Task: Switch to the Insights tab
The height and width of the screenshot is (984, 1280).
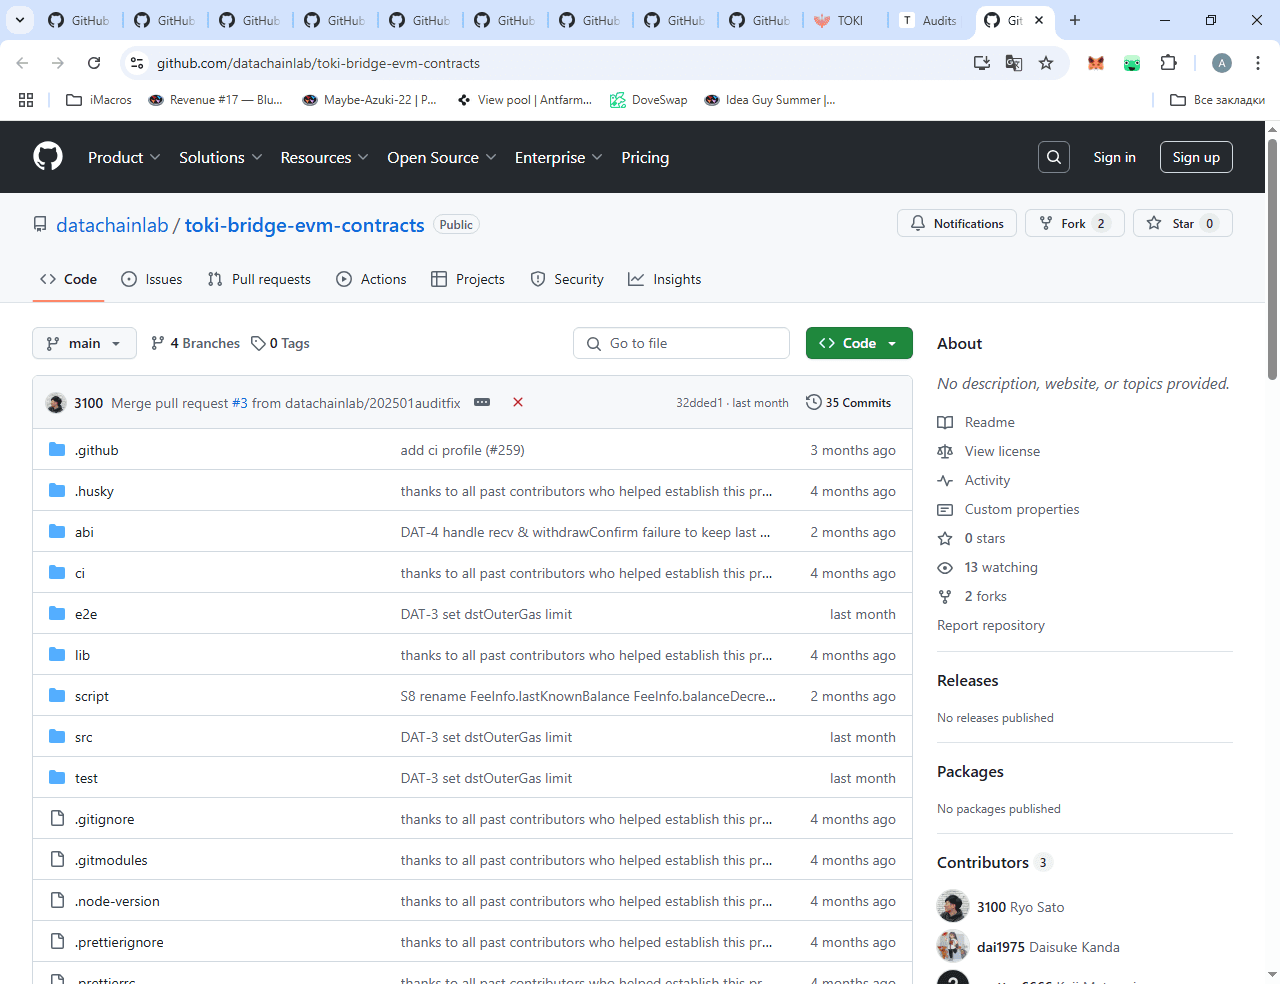Action: 664,279
